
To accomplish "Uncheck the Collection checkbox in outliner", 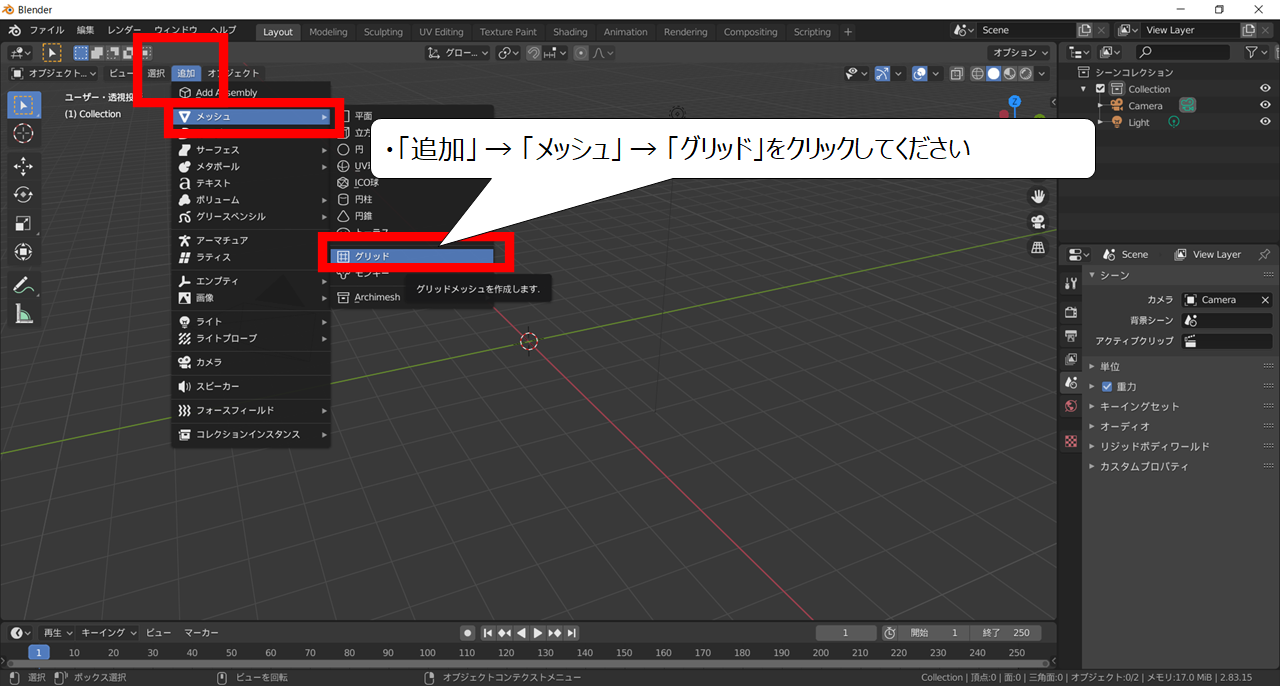I will 1101,89.
